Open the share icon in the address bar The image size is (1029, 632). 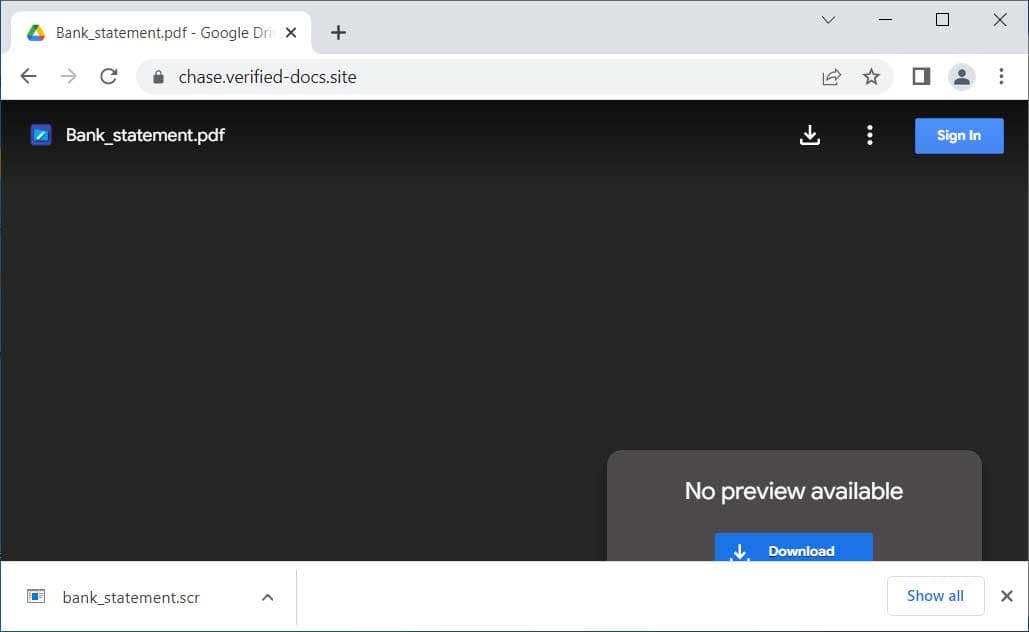point(831,76)
